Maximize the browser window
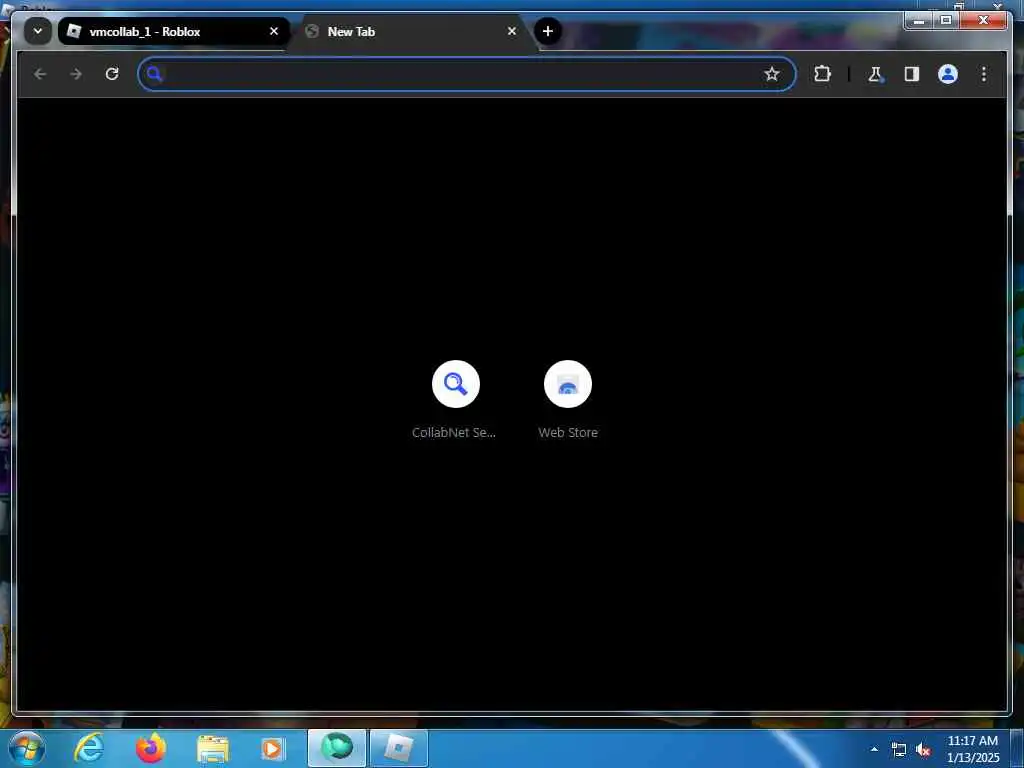Viewport: 1024px width, 768px height. (946, 21)
